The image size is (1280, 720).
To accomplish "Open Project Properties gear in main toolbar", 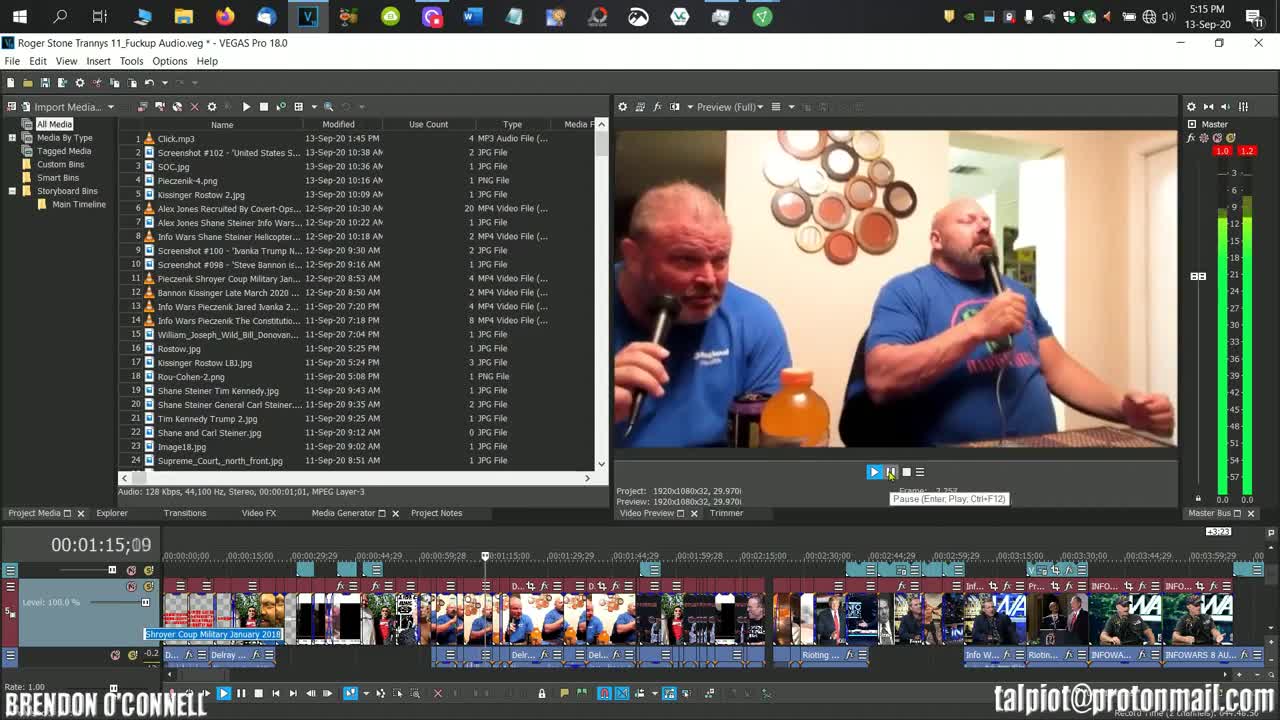I will pyautogui.click(x=80, y=82).
